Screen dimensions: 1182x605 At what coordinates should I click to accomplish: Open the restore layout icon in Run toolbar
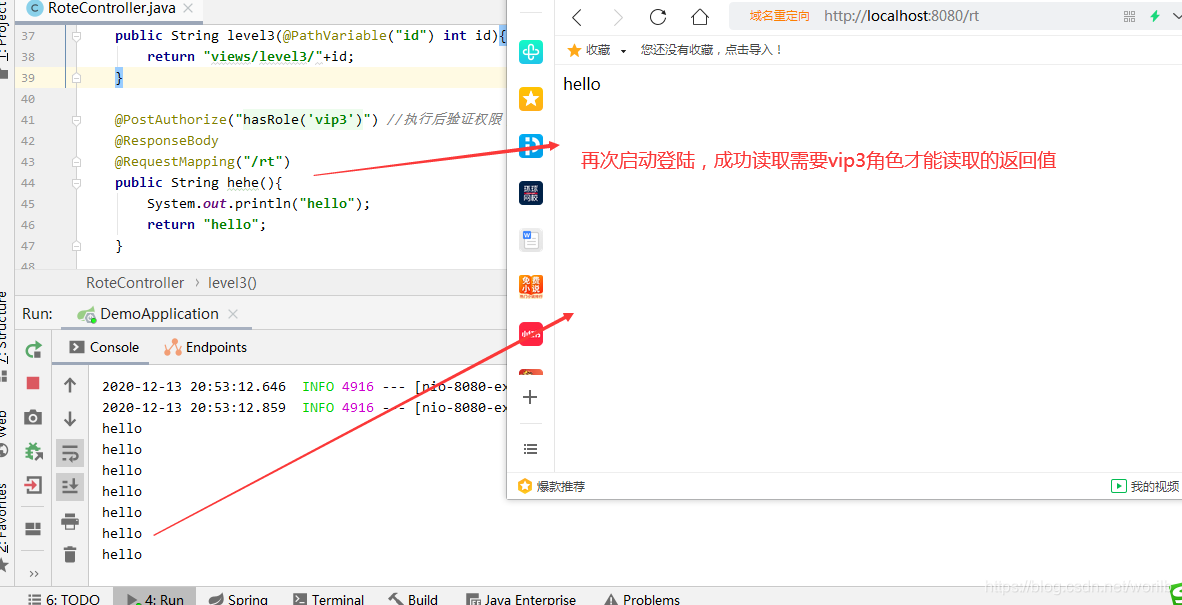point(33,529)
